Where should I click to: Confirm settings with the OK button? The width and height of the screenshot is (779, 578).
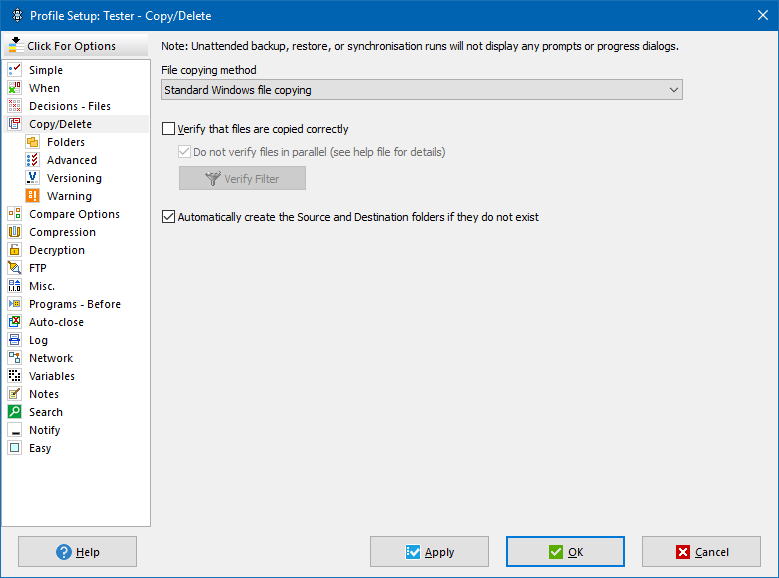(565, 552)
